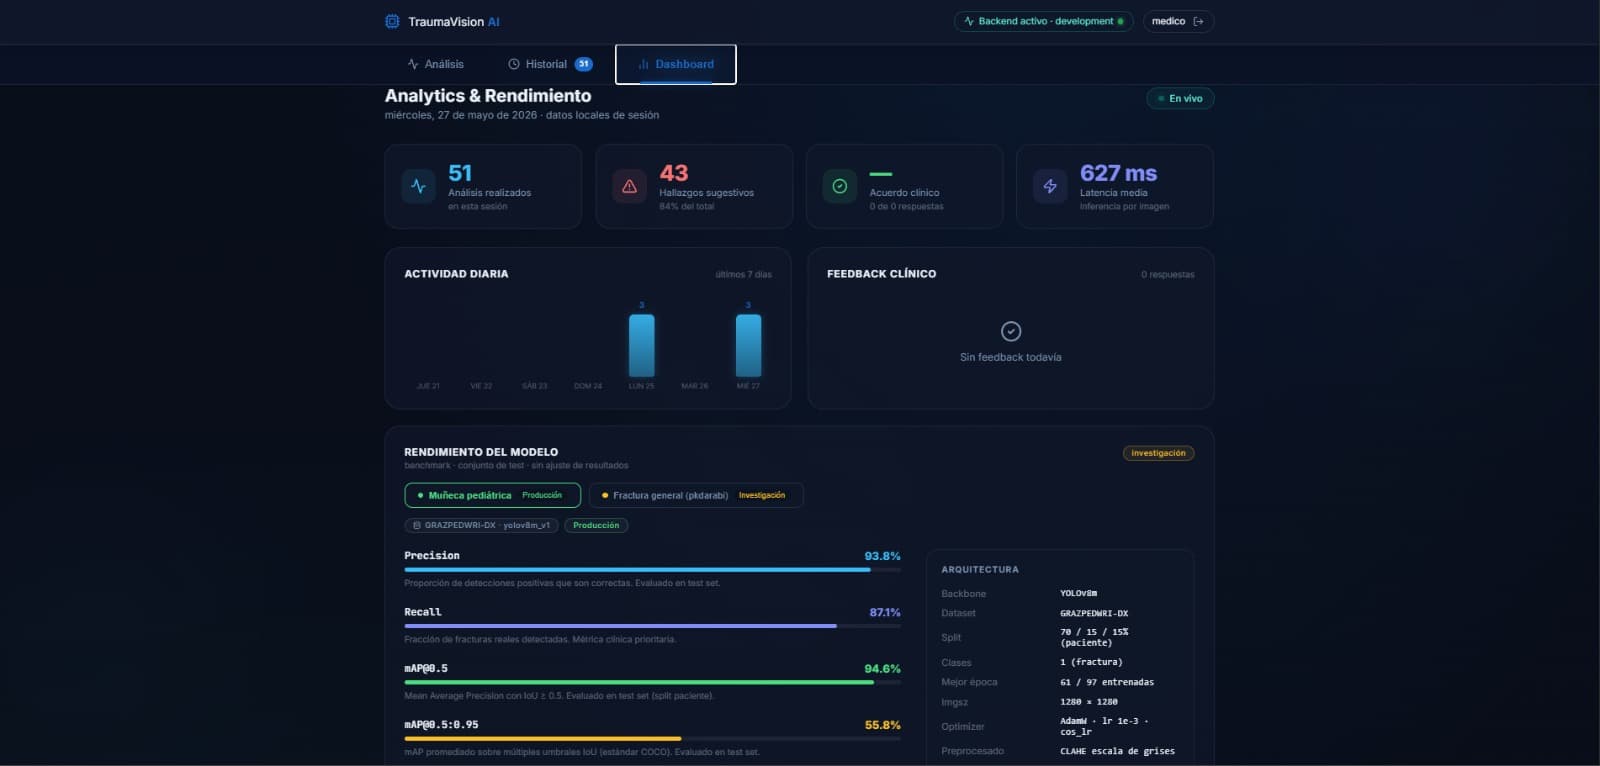
Task: Open the Historial tab
Action: point(550,64)
